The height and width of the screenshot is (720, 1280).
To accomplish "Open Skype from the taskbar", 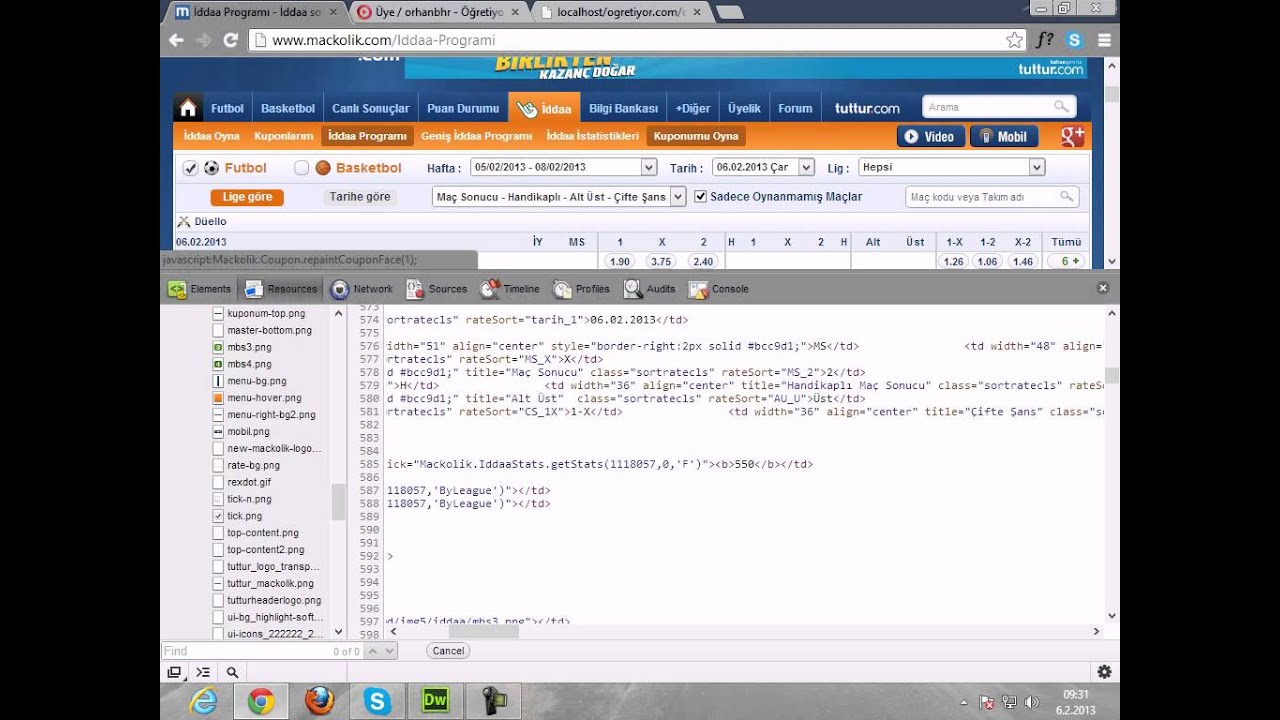I will (377, 702).
